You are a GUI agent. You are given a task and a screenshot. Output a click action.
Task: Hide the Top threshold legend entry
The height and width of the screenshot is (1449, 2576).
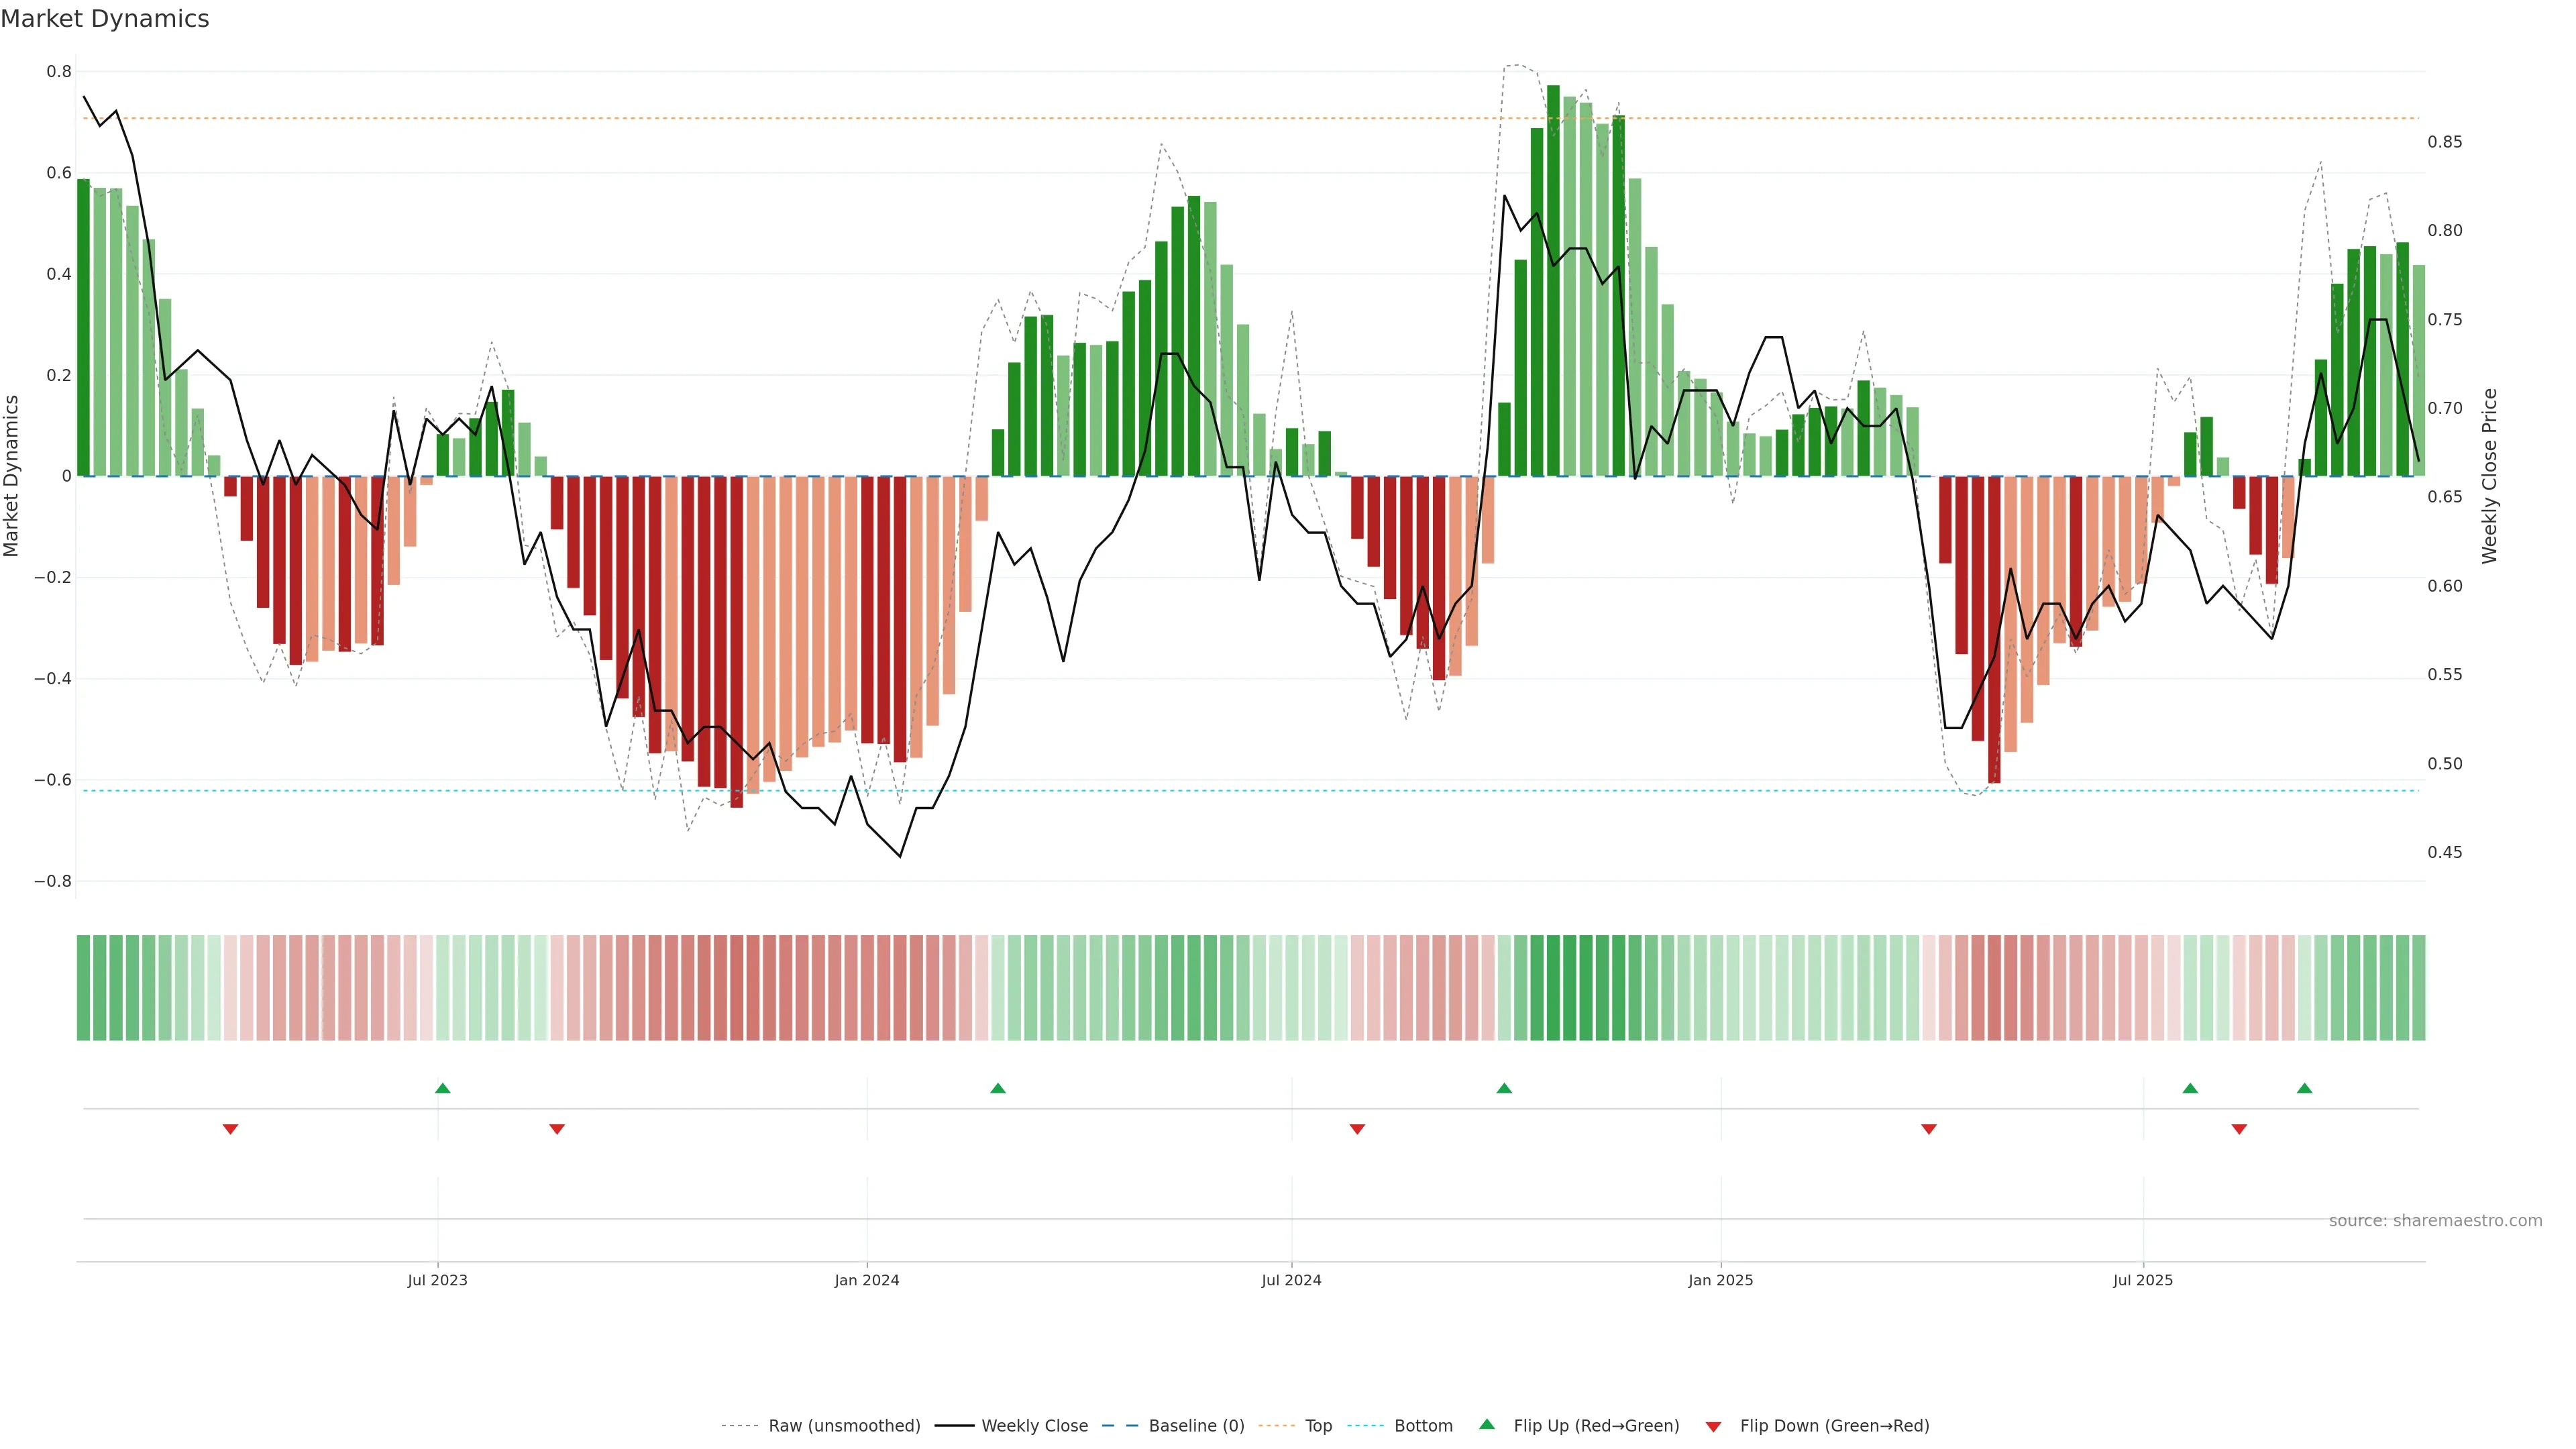point(1318,1426)
